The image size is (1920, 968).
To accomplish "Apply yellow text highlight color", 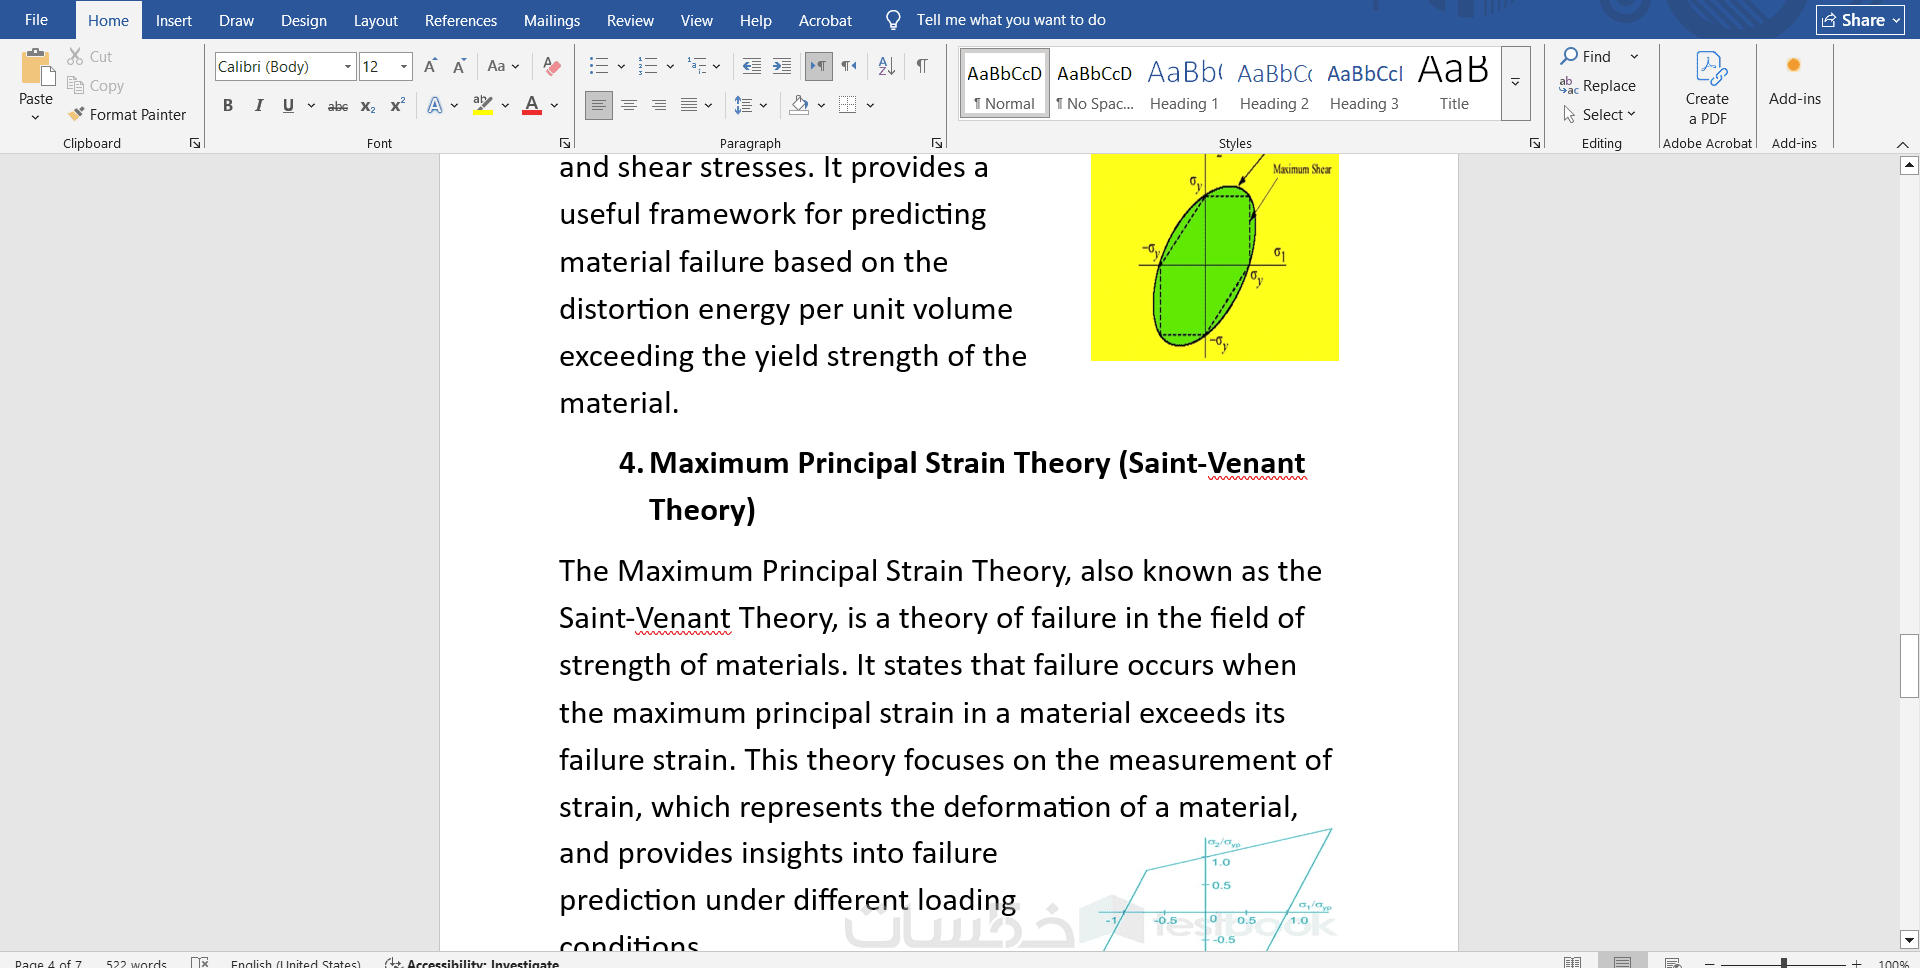I will [483, 106].
